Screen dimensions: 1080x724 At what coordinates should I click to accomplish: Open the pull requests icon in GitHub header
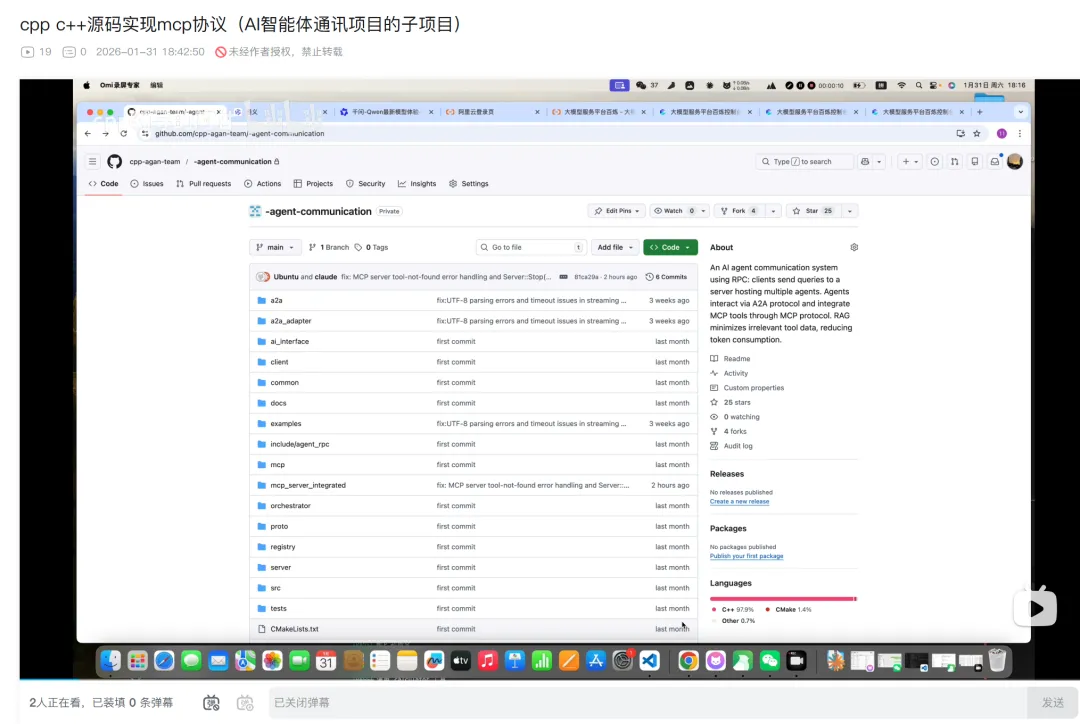click(955, 161)
